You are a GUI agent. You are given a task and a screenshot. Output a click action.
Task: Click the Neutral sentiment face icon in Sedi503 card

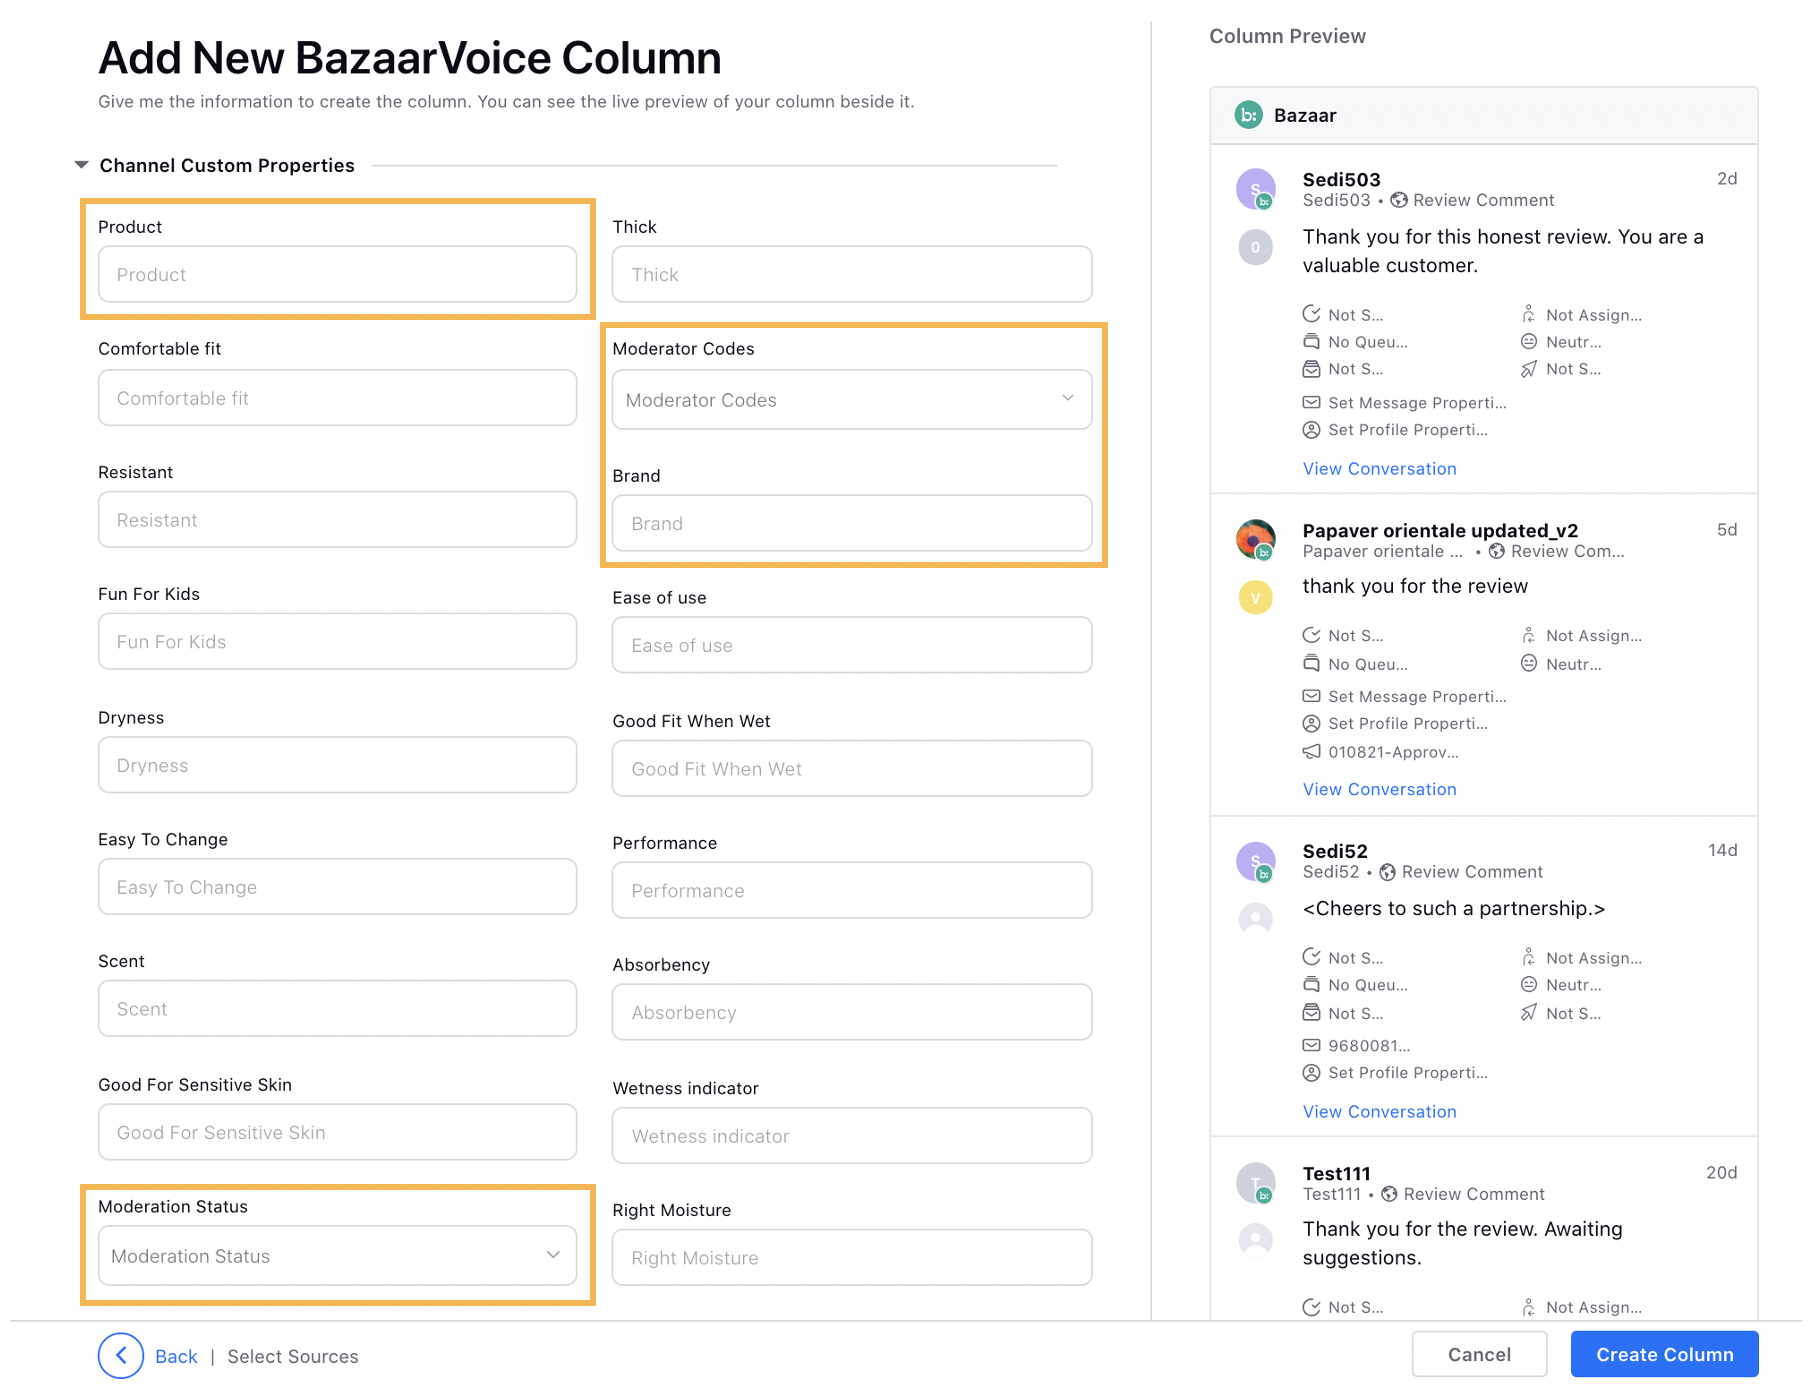[1529, 342]
